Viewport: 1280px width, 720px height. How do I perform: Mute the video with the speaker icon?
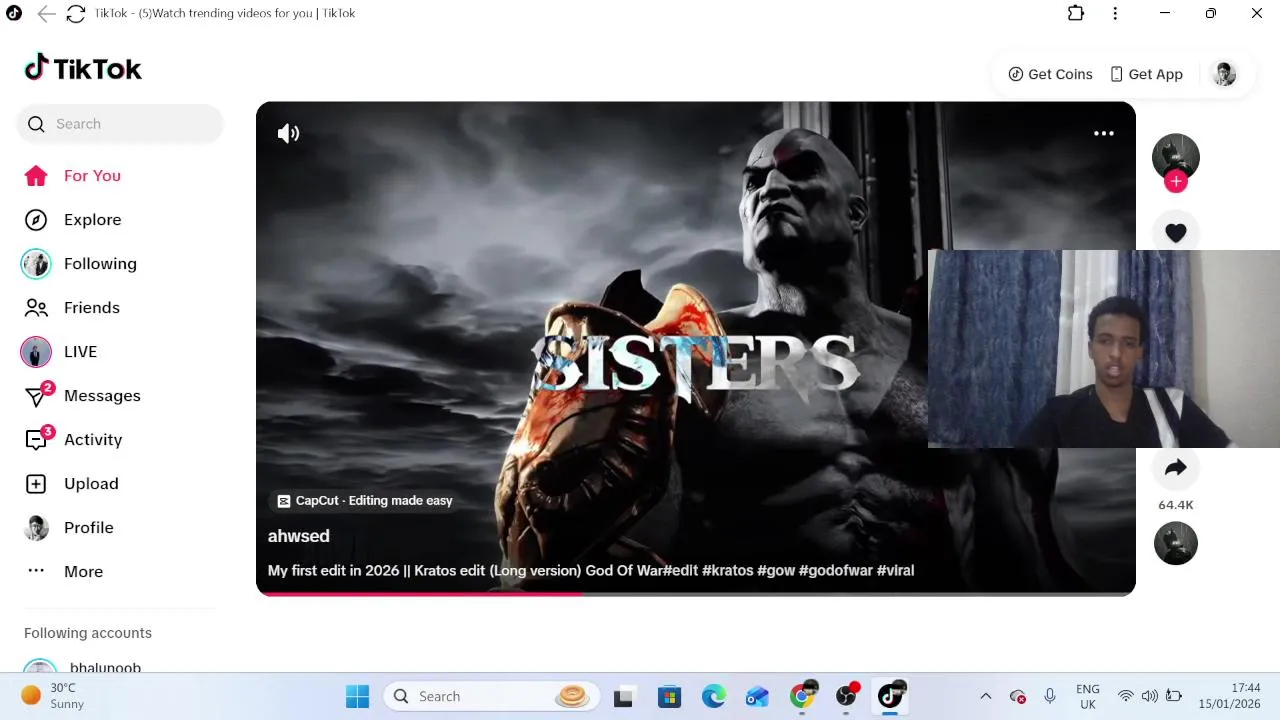pyautogui.click(x=288, y=133)
